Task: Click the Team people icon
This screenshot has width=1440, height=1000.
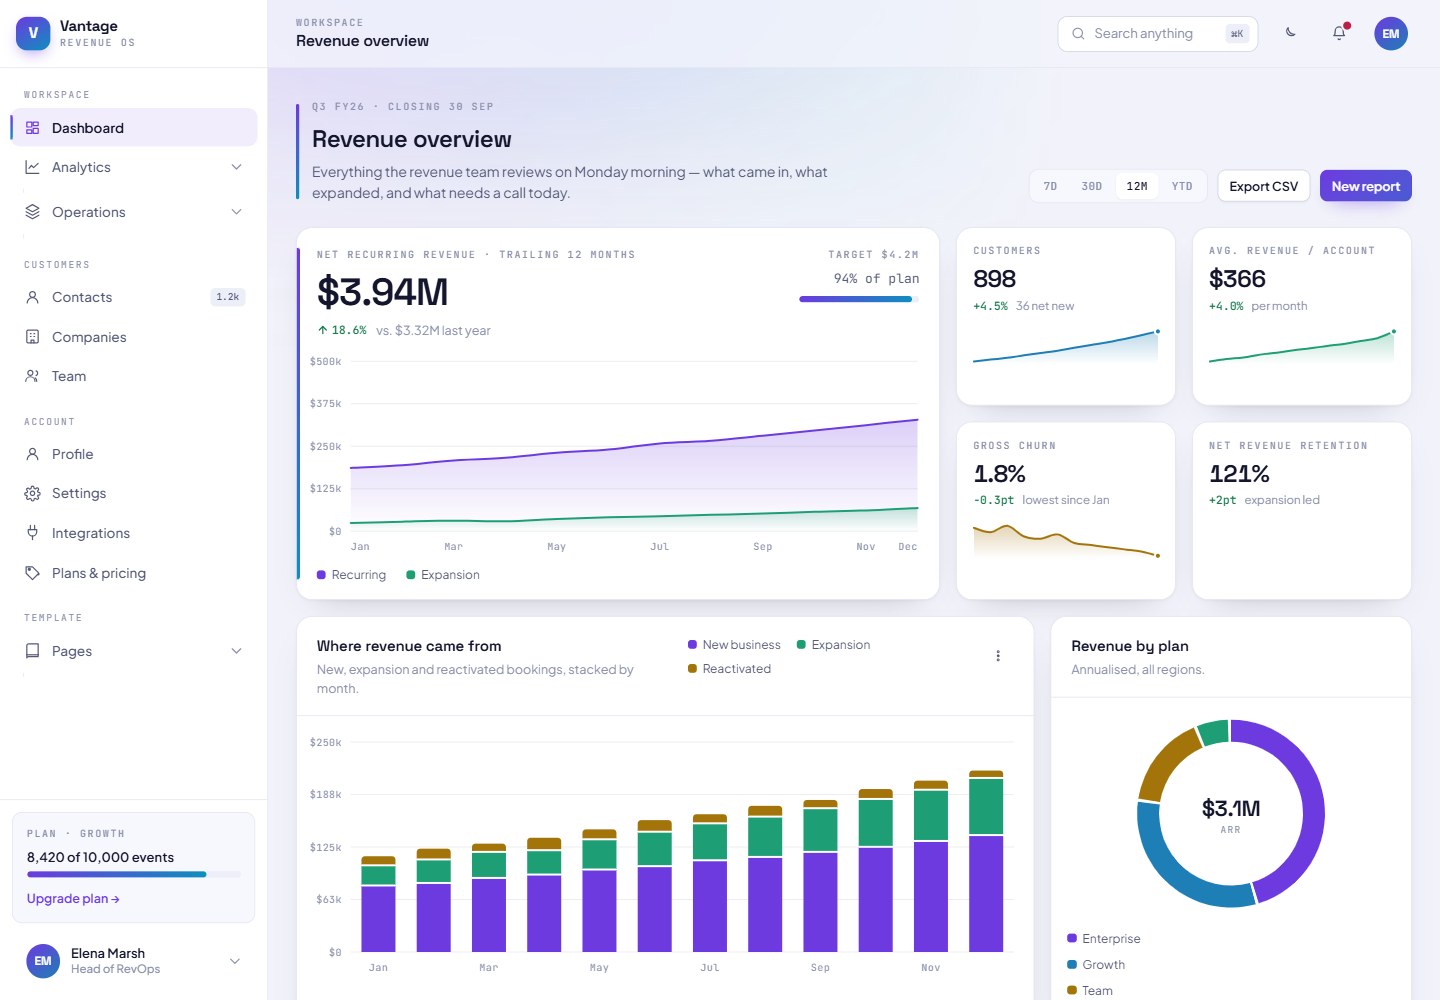Action: coord(32,376)
